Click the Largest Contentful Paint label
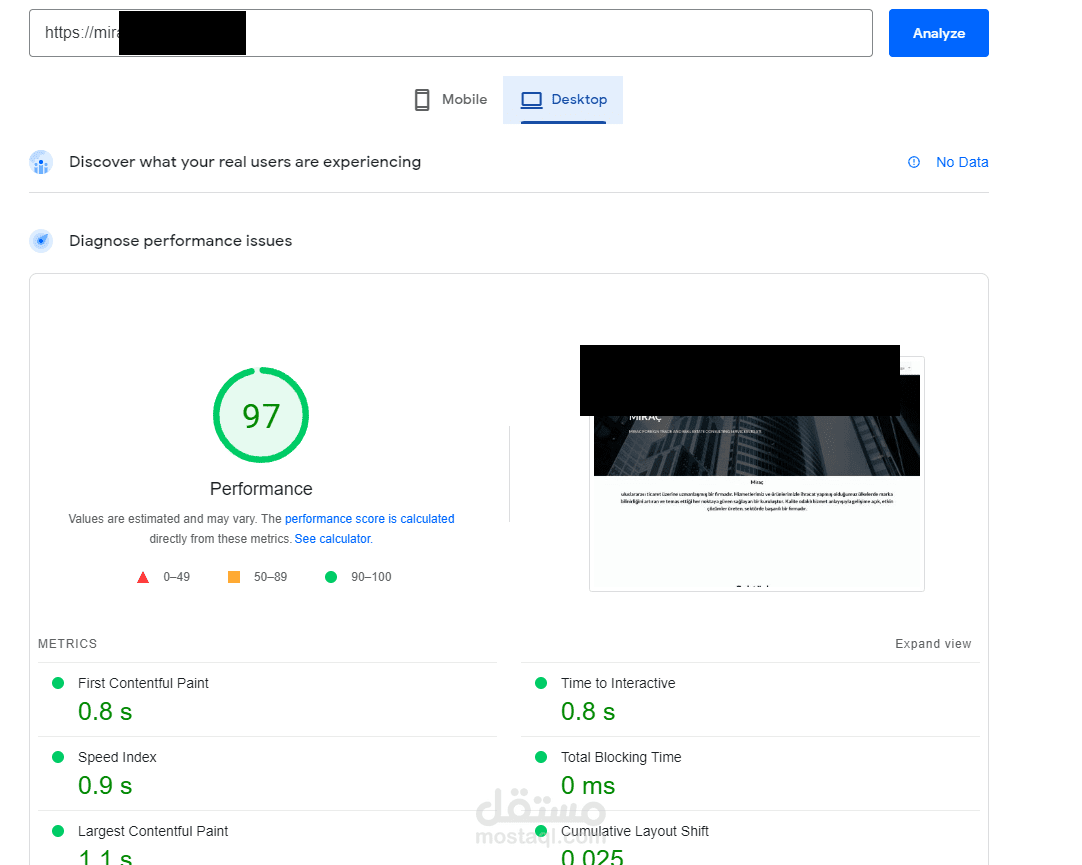Viewport: 1082px width, 865px height. coord(153,831)
